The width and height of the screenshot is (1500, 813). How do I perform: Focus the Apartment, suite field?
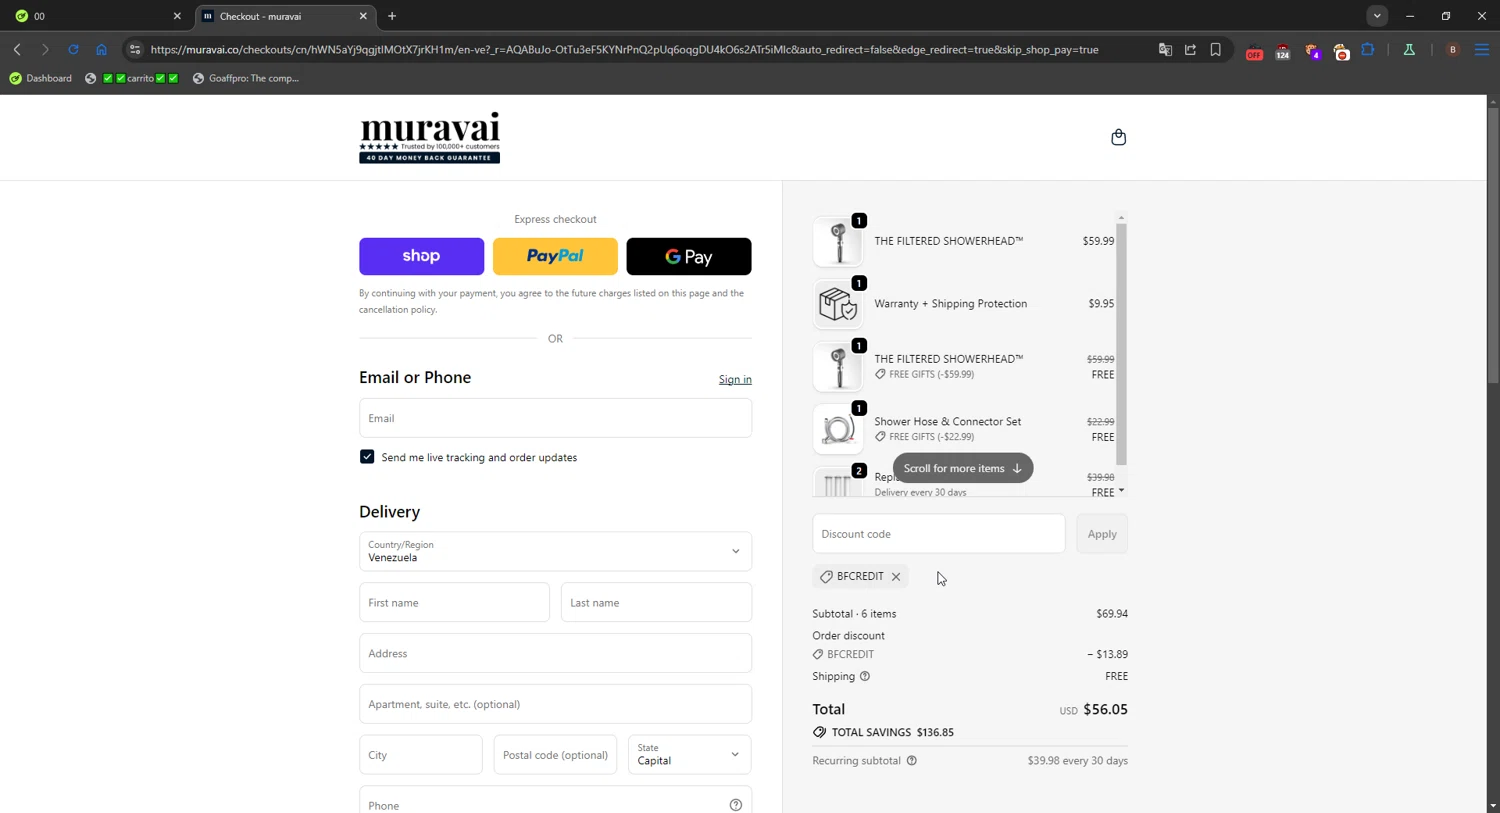(x=555, y=704)
